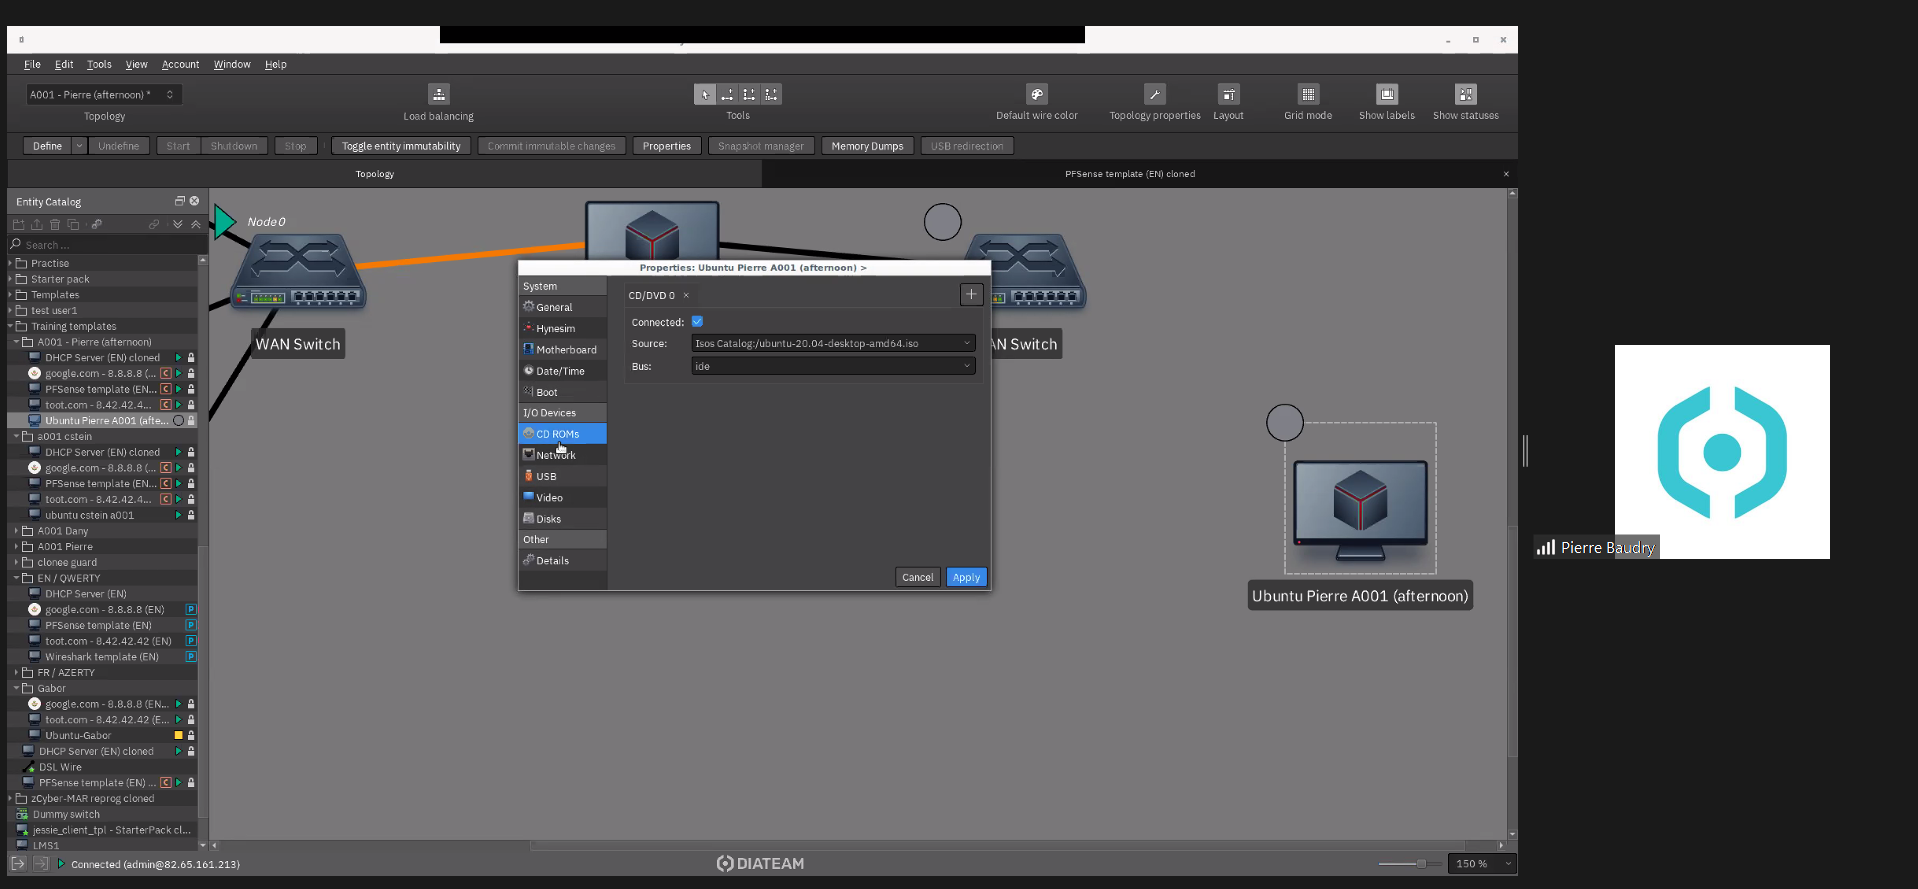Screen dimensions: 1918x889
Task: Click the Apply button
Action: 966,577
